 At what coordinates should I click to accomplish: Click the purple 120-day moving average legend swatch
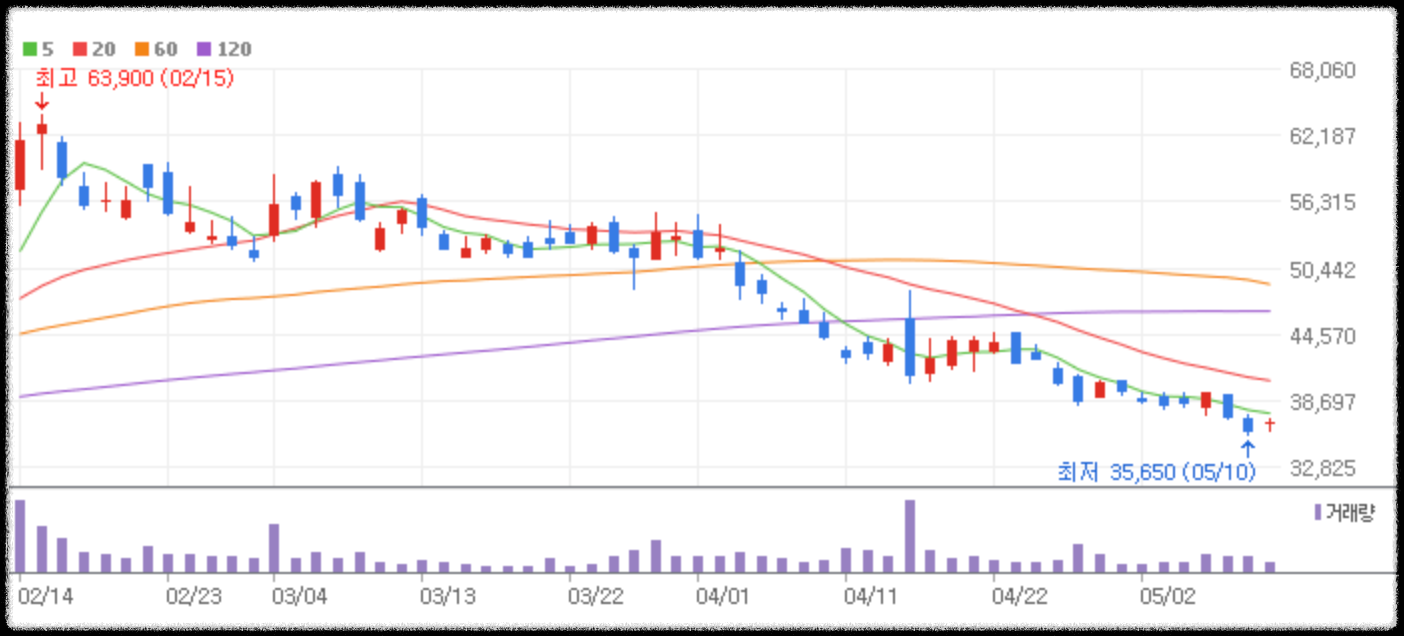(x=203, y=50)
